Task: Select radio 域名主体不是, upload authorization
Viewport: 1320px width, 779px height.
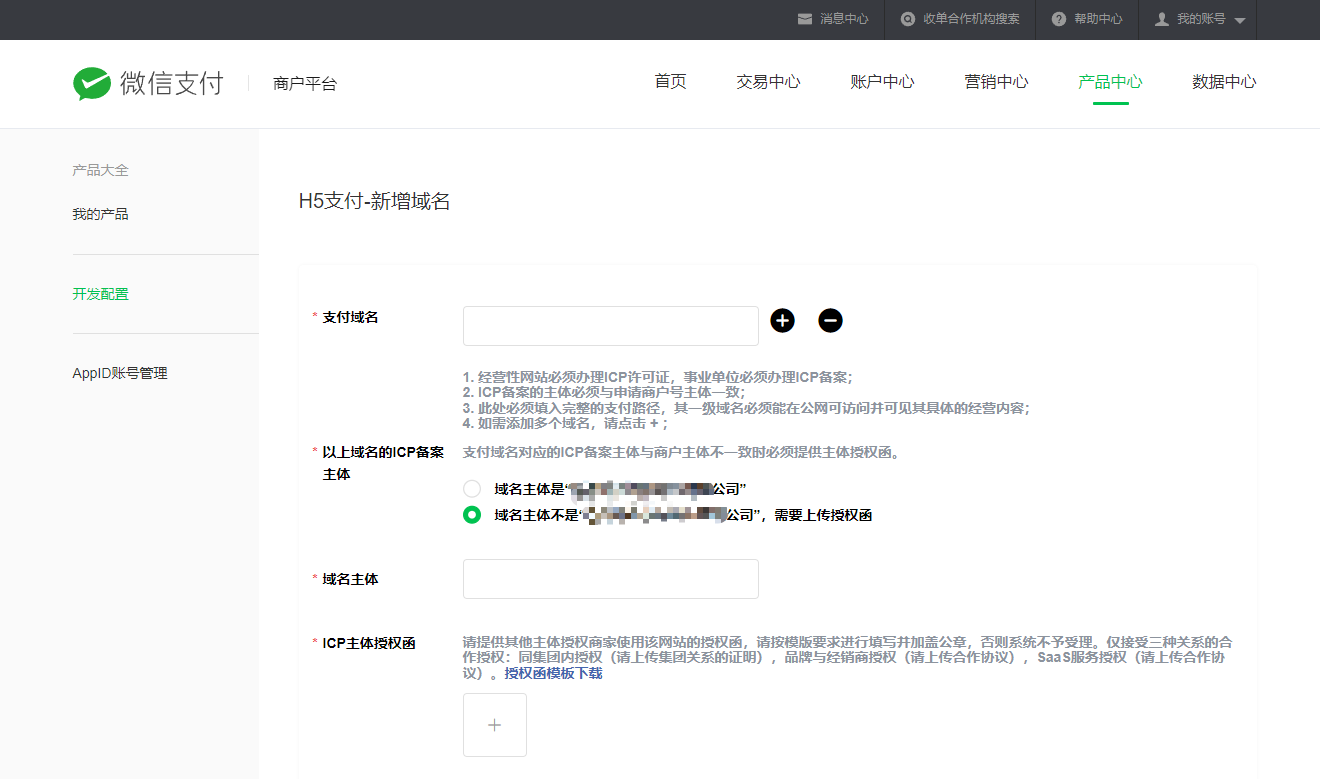Action: (472, 515)
